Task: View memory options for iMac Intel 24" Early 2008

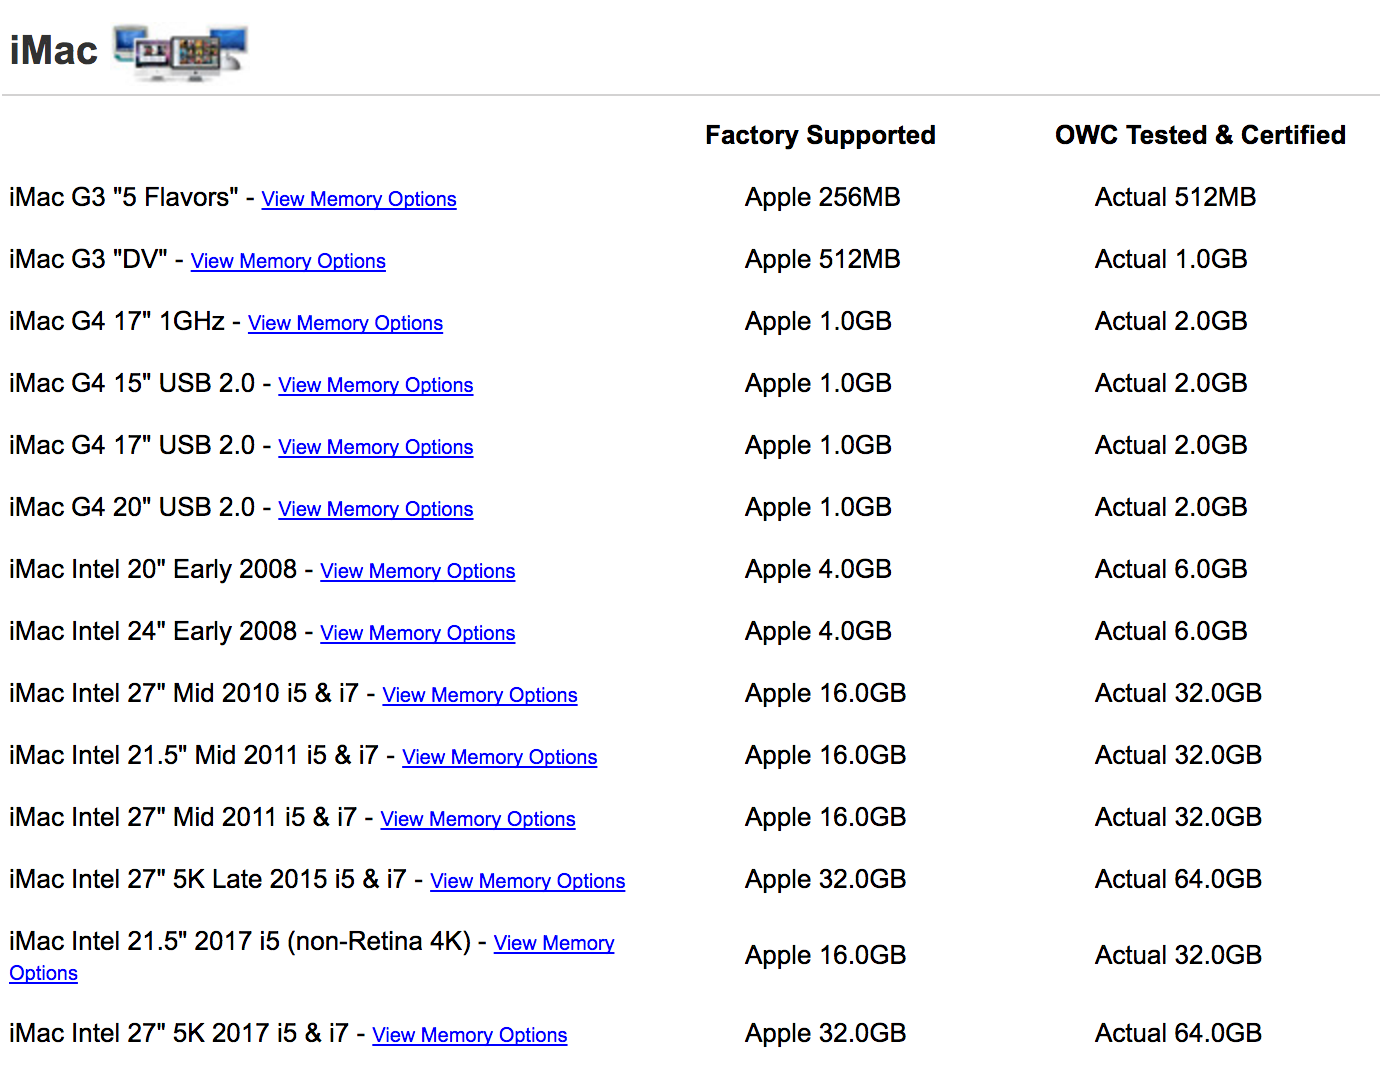Action: [418, 633]
